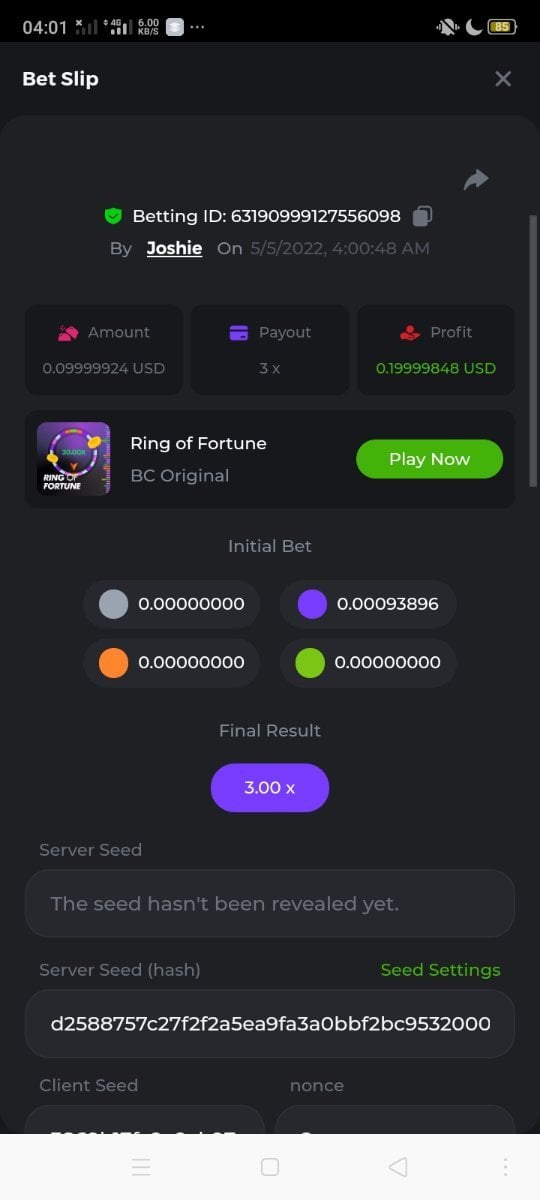Close the Bet Slip panel
540x1200 pixels.
pyautogui.click(x=503, y=78)
